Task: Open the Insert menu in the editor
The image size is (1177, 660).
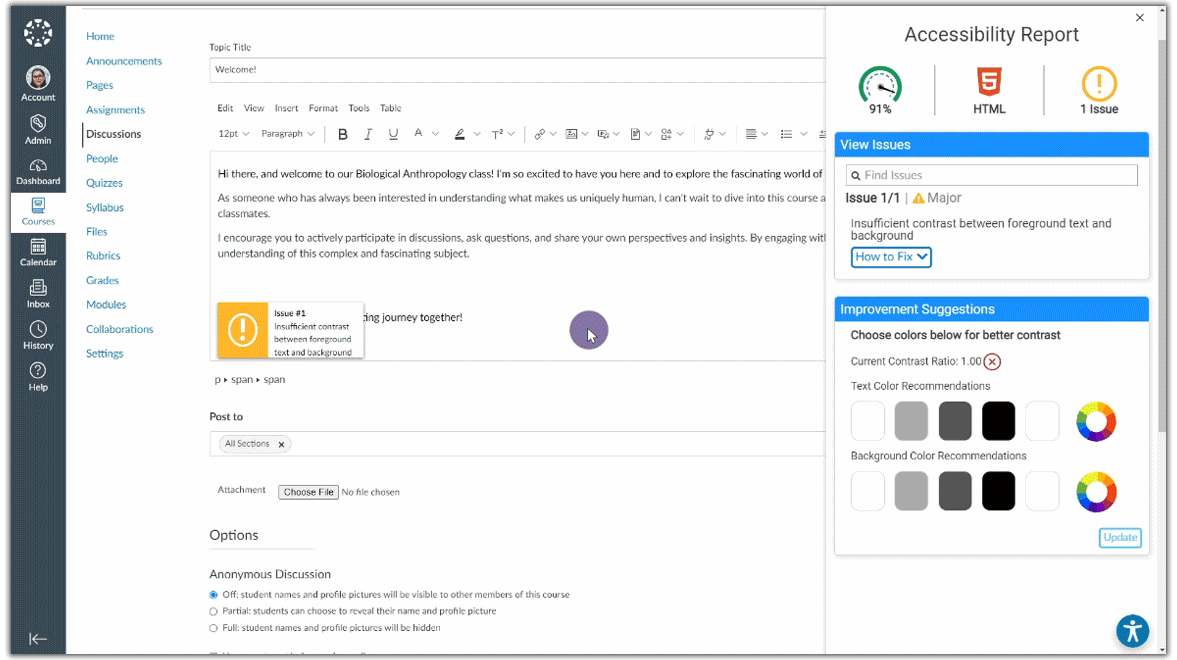Action: click(x=286, y=108)
